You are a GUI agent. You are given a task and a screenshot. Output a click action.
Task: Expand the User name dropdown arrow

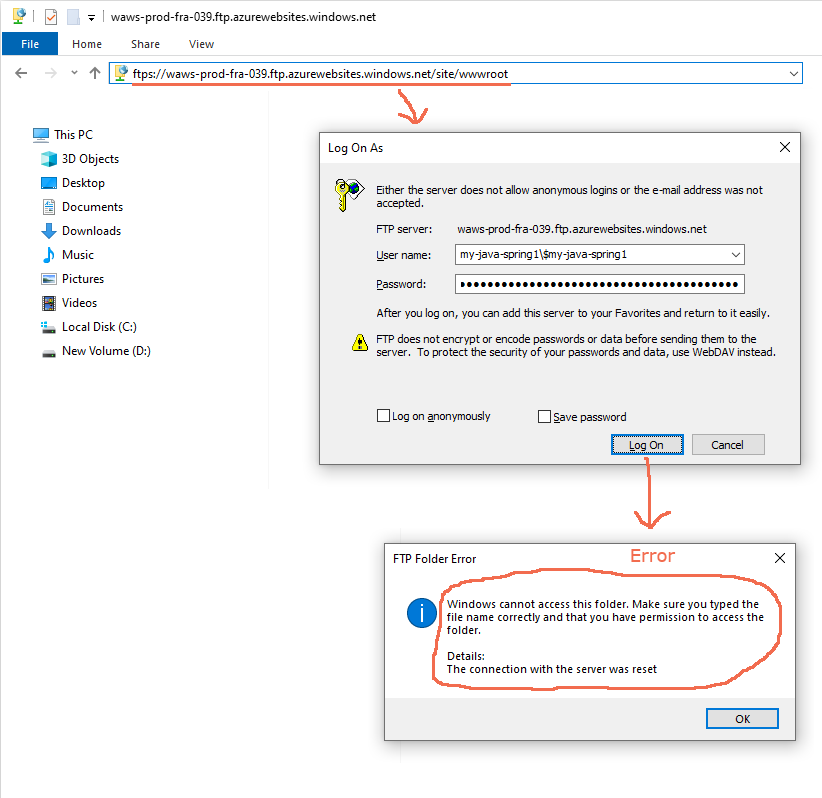(x=736, y=255)
